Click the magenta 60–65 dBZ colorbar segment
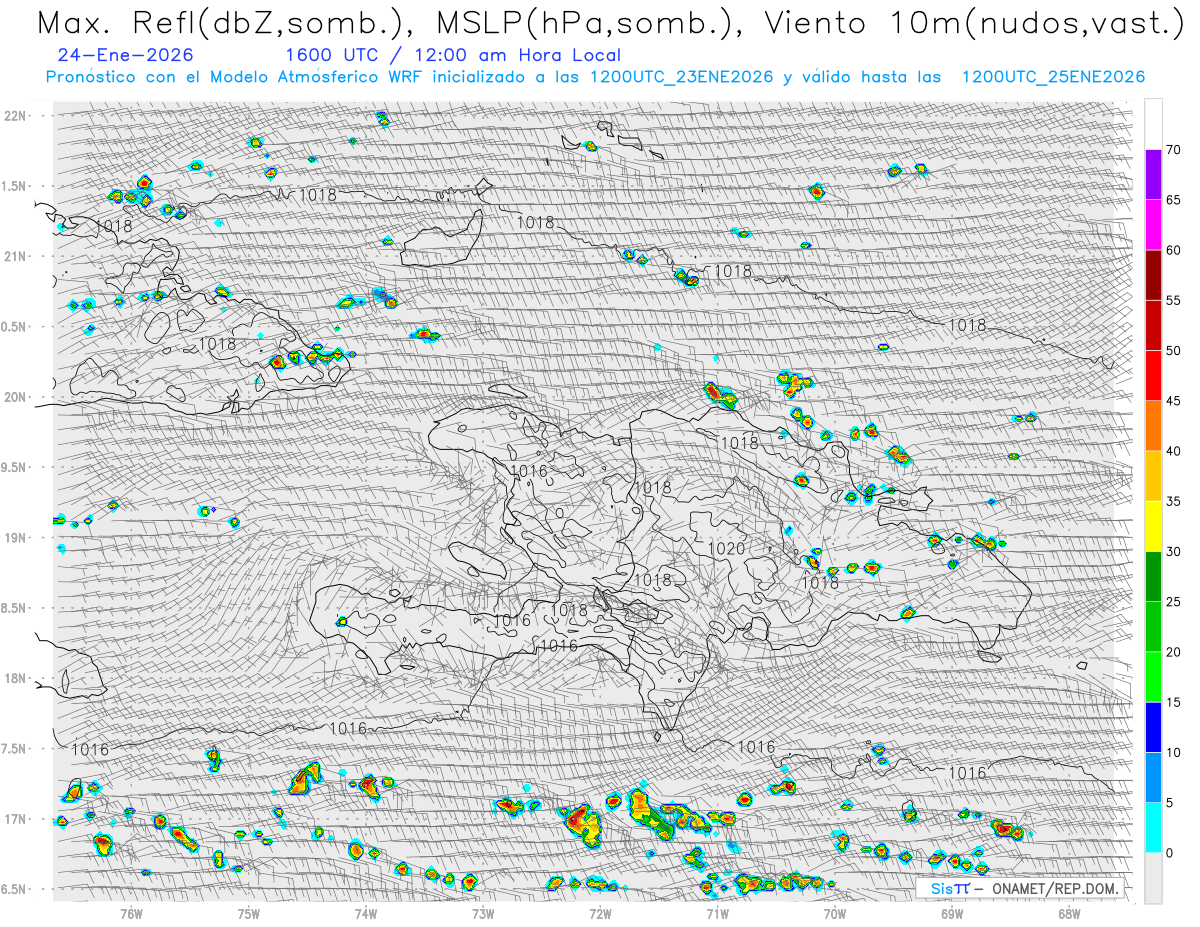The image size is (1200, 927). (x=1153, y=225)
